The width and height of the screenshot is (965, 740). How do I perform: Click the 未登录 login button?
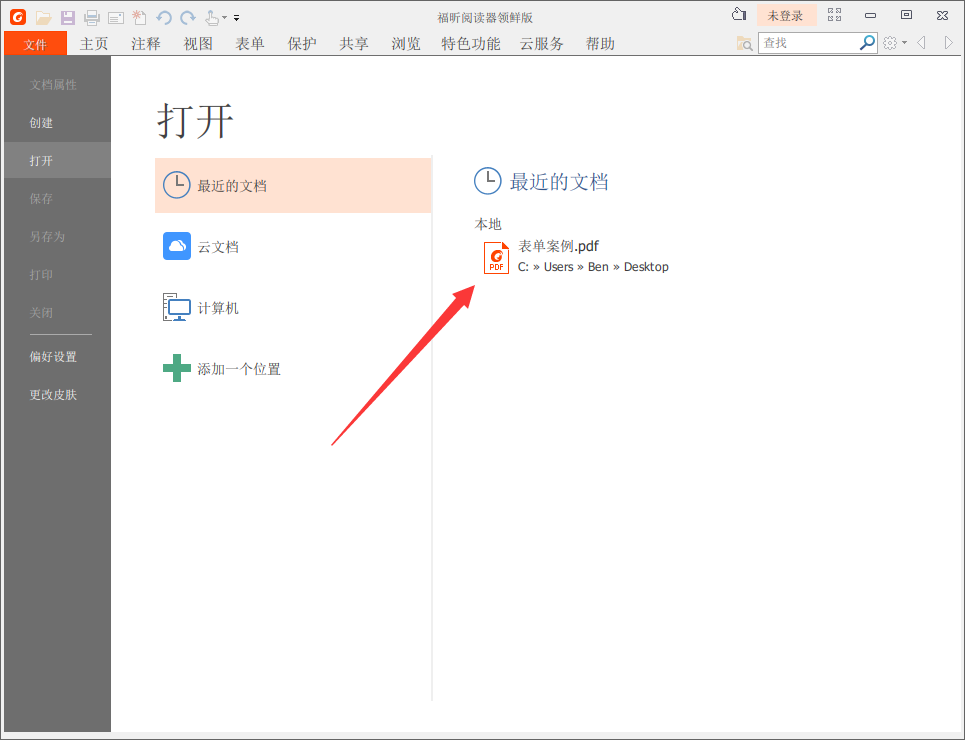787,15
